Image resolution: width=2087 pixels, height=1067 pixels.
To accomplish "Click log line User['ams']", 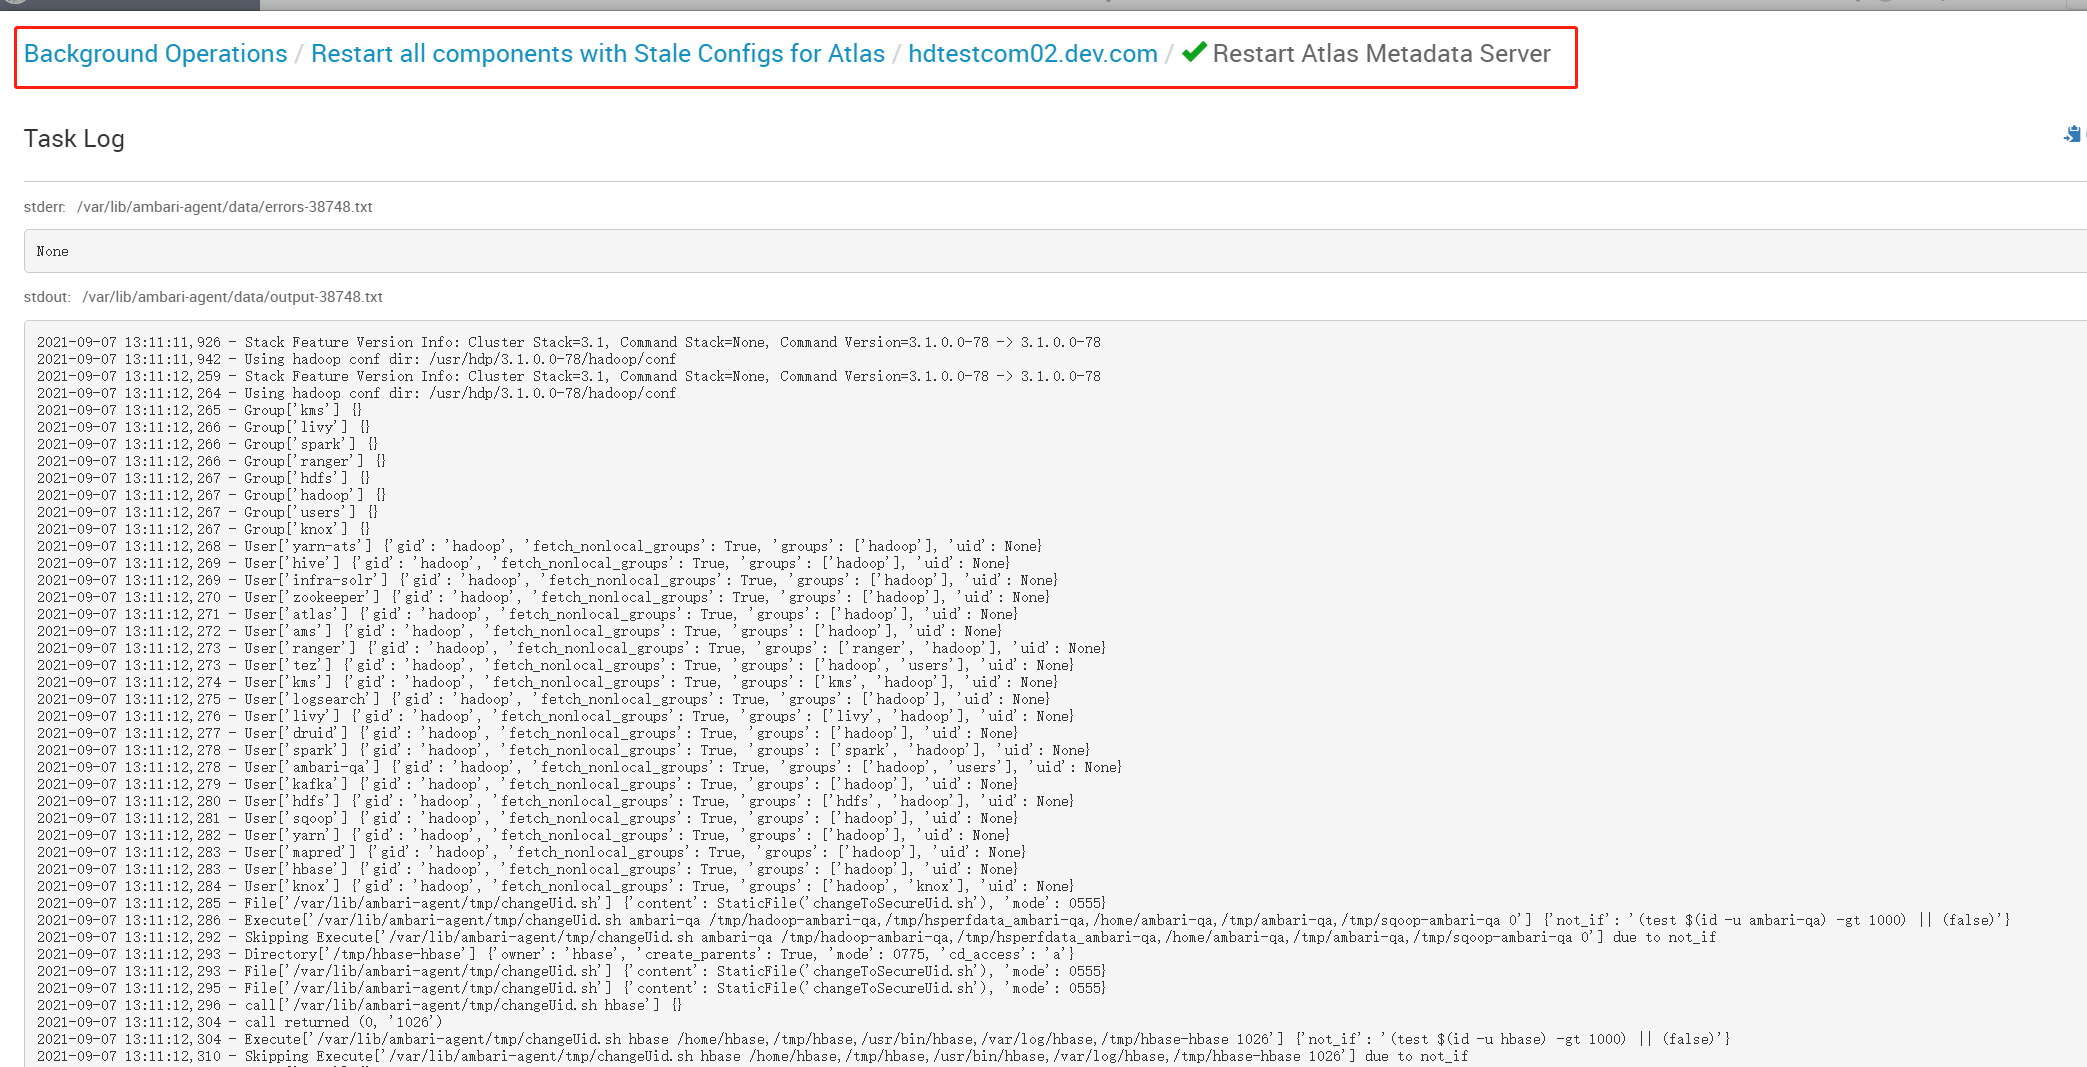I will [519, 631].
